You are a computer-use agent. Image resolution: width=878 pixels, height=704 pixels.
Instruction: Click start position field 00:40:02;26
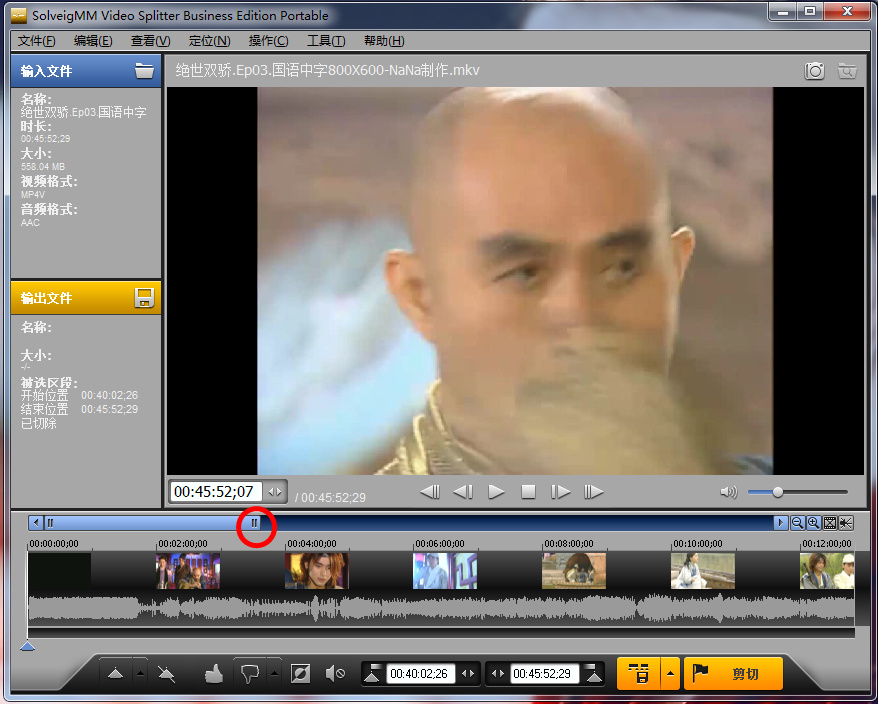click(419, 673)
